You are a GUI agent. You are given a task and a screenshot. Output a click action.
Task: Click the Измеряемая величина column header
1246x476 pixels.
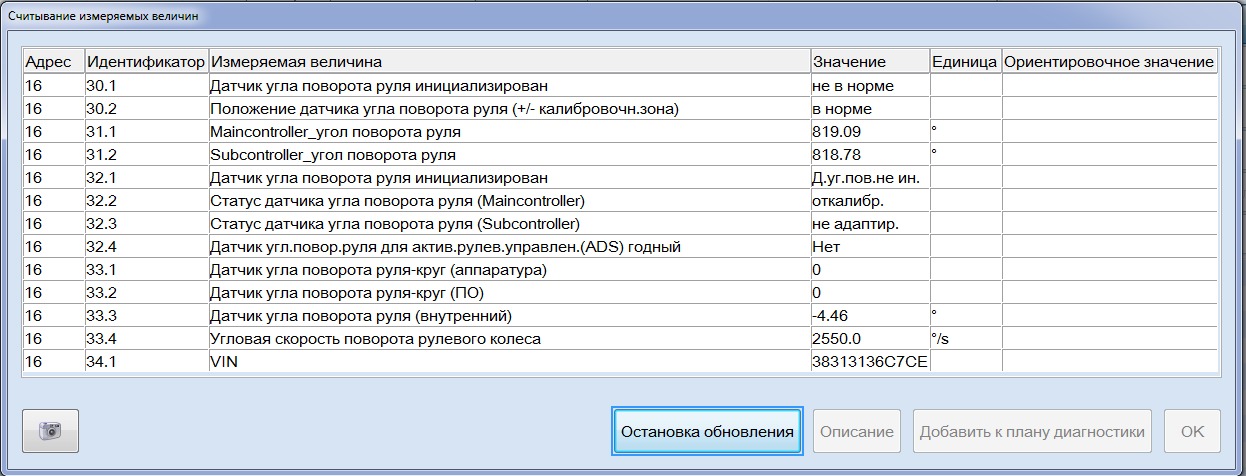point(509,62)
